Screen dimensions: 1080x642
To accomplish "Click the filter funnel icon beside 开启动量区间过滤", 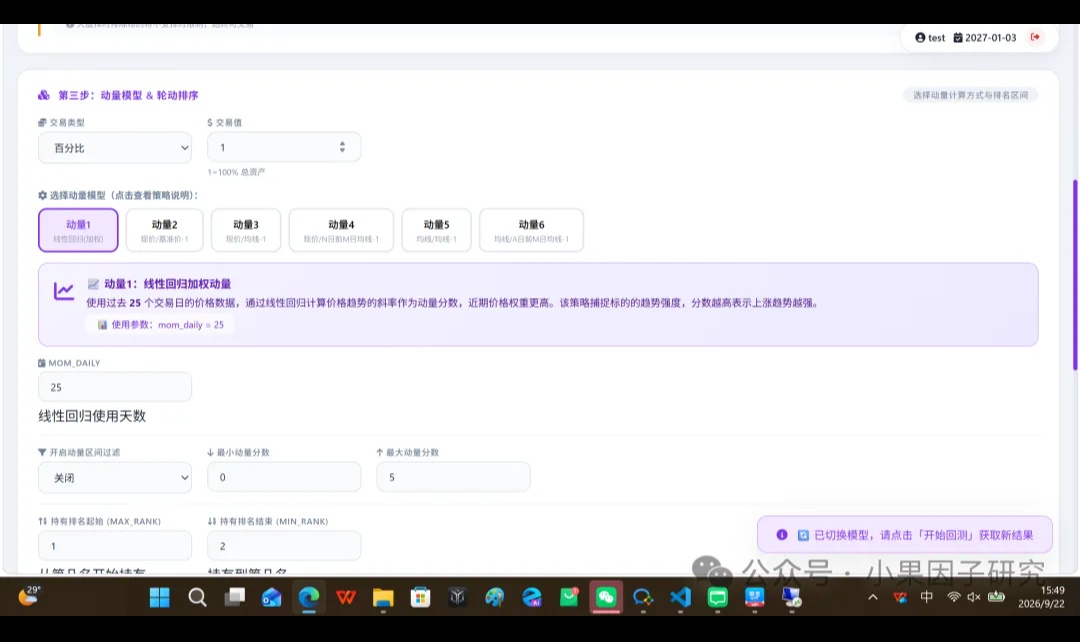I will tap(42, 453).
